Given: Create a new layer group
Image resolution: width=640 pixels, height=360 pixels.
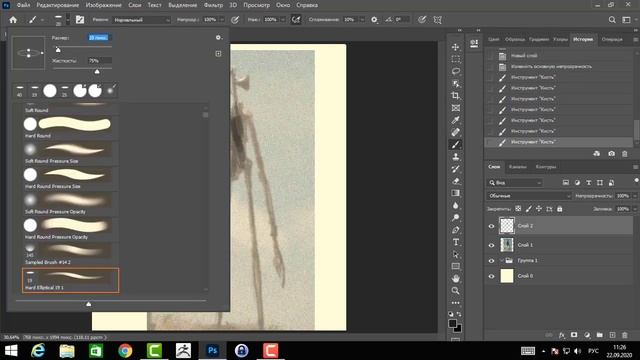Looking at the screenshot, I should pyautogui.click(x=599, y=335).
